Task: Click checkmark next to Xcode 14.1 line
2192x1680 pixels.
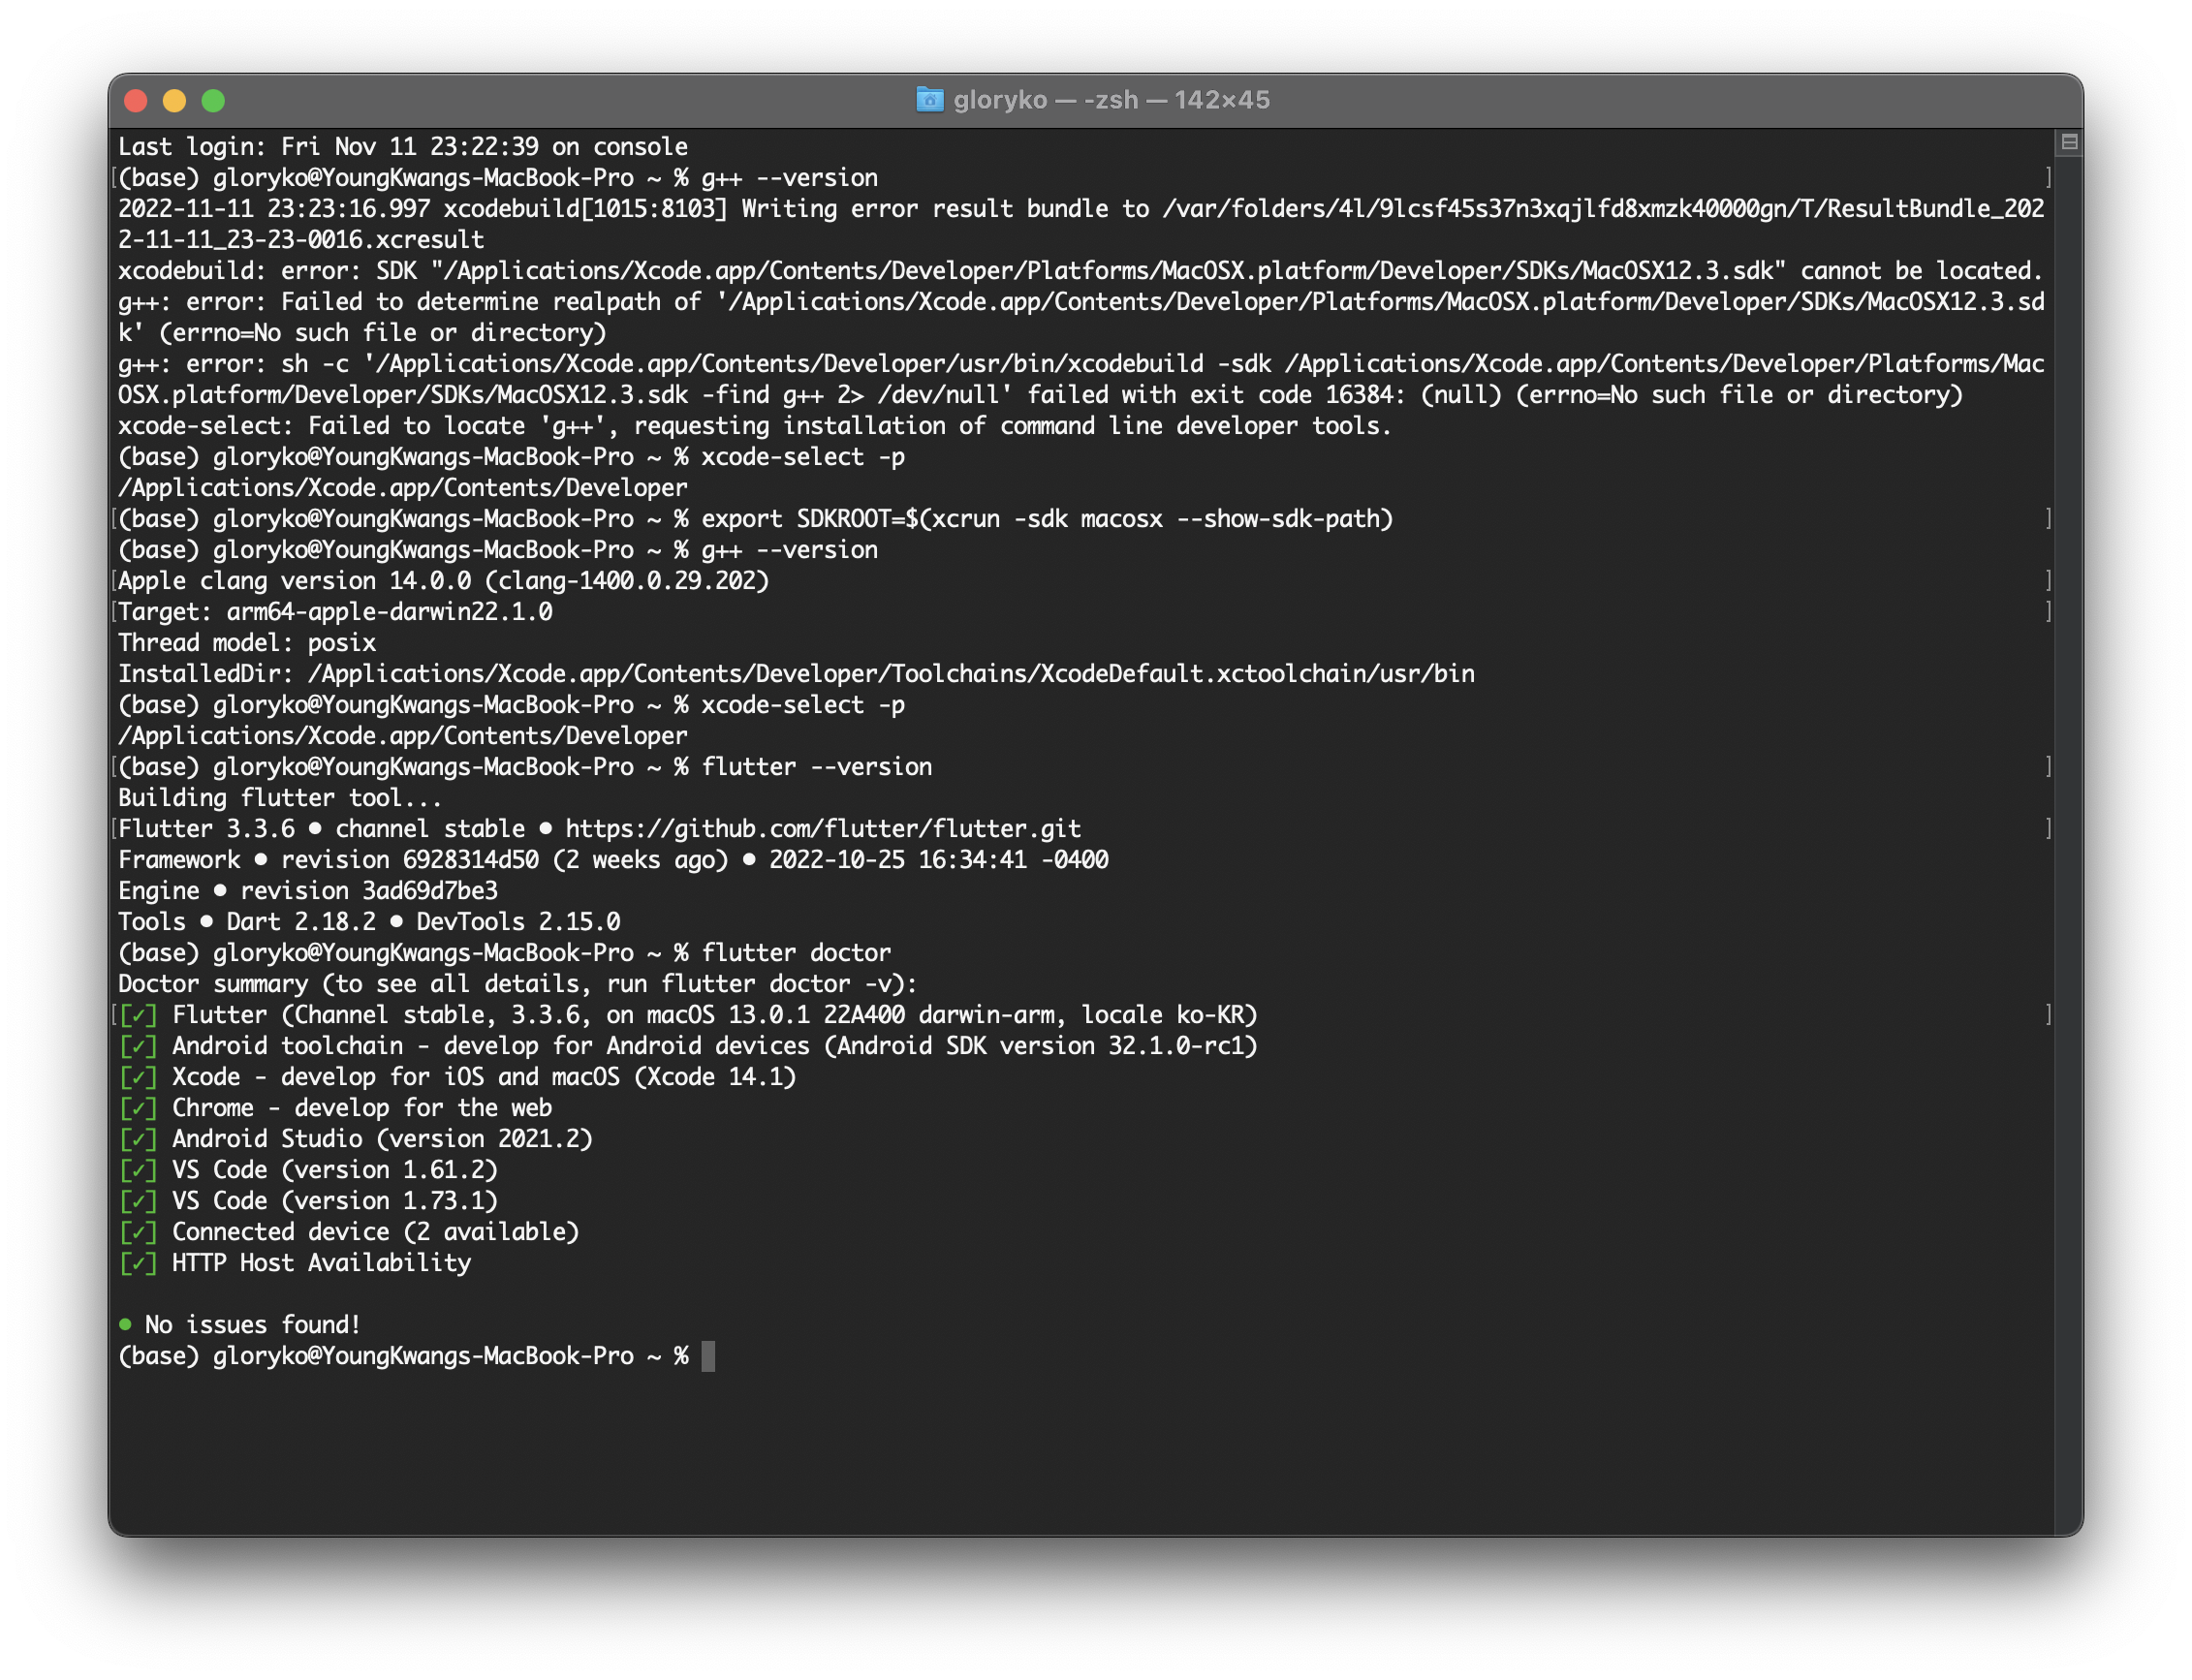Action: tap(138, 1077)
